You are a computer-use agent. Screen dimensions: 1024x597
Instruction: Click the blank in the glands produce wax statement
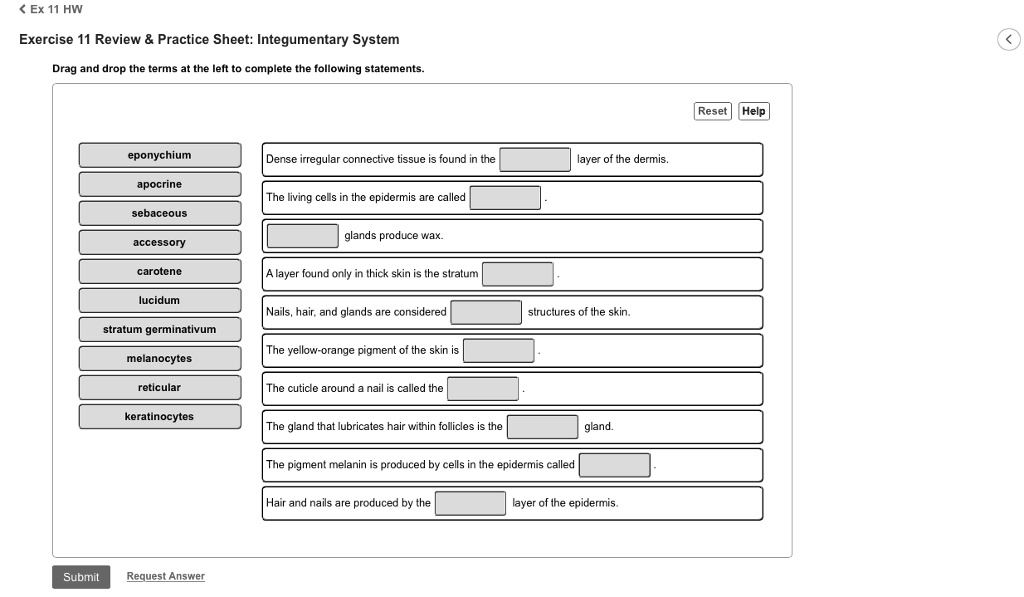[x=304, y=235]
